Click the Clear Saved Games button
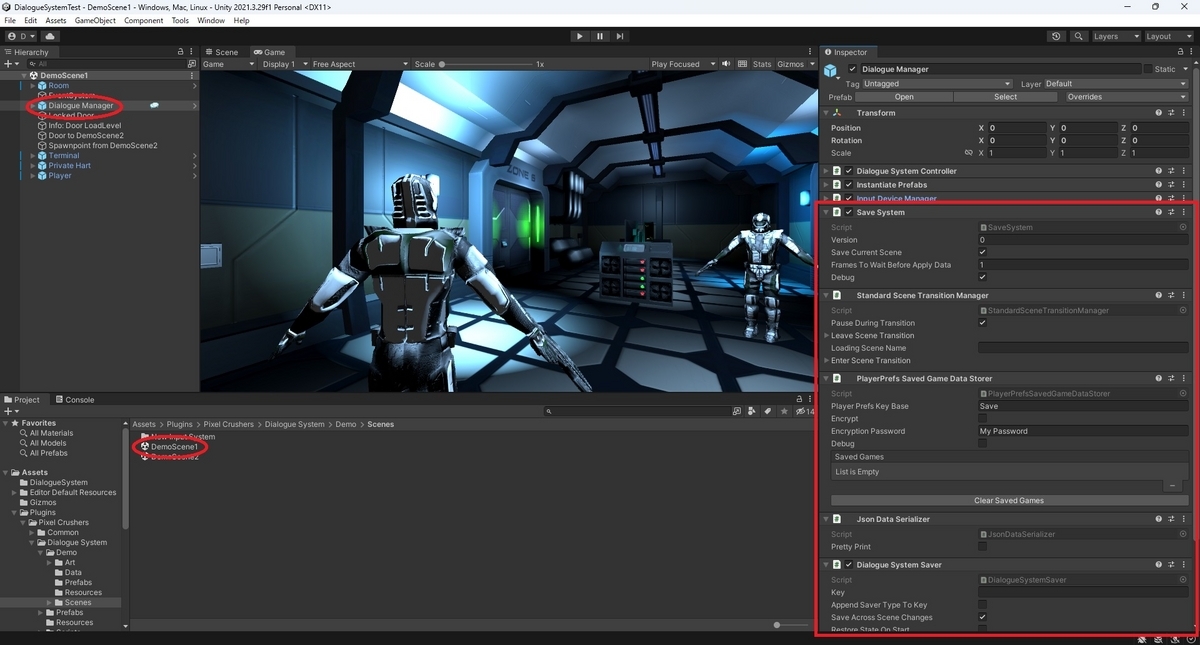 point(1009,500)
